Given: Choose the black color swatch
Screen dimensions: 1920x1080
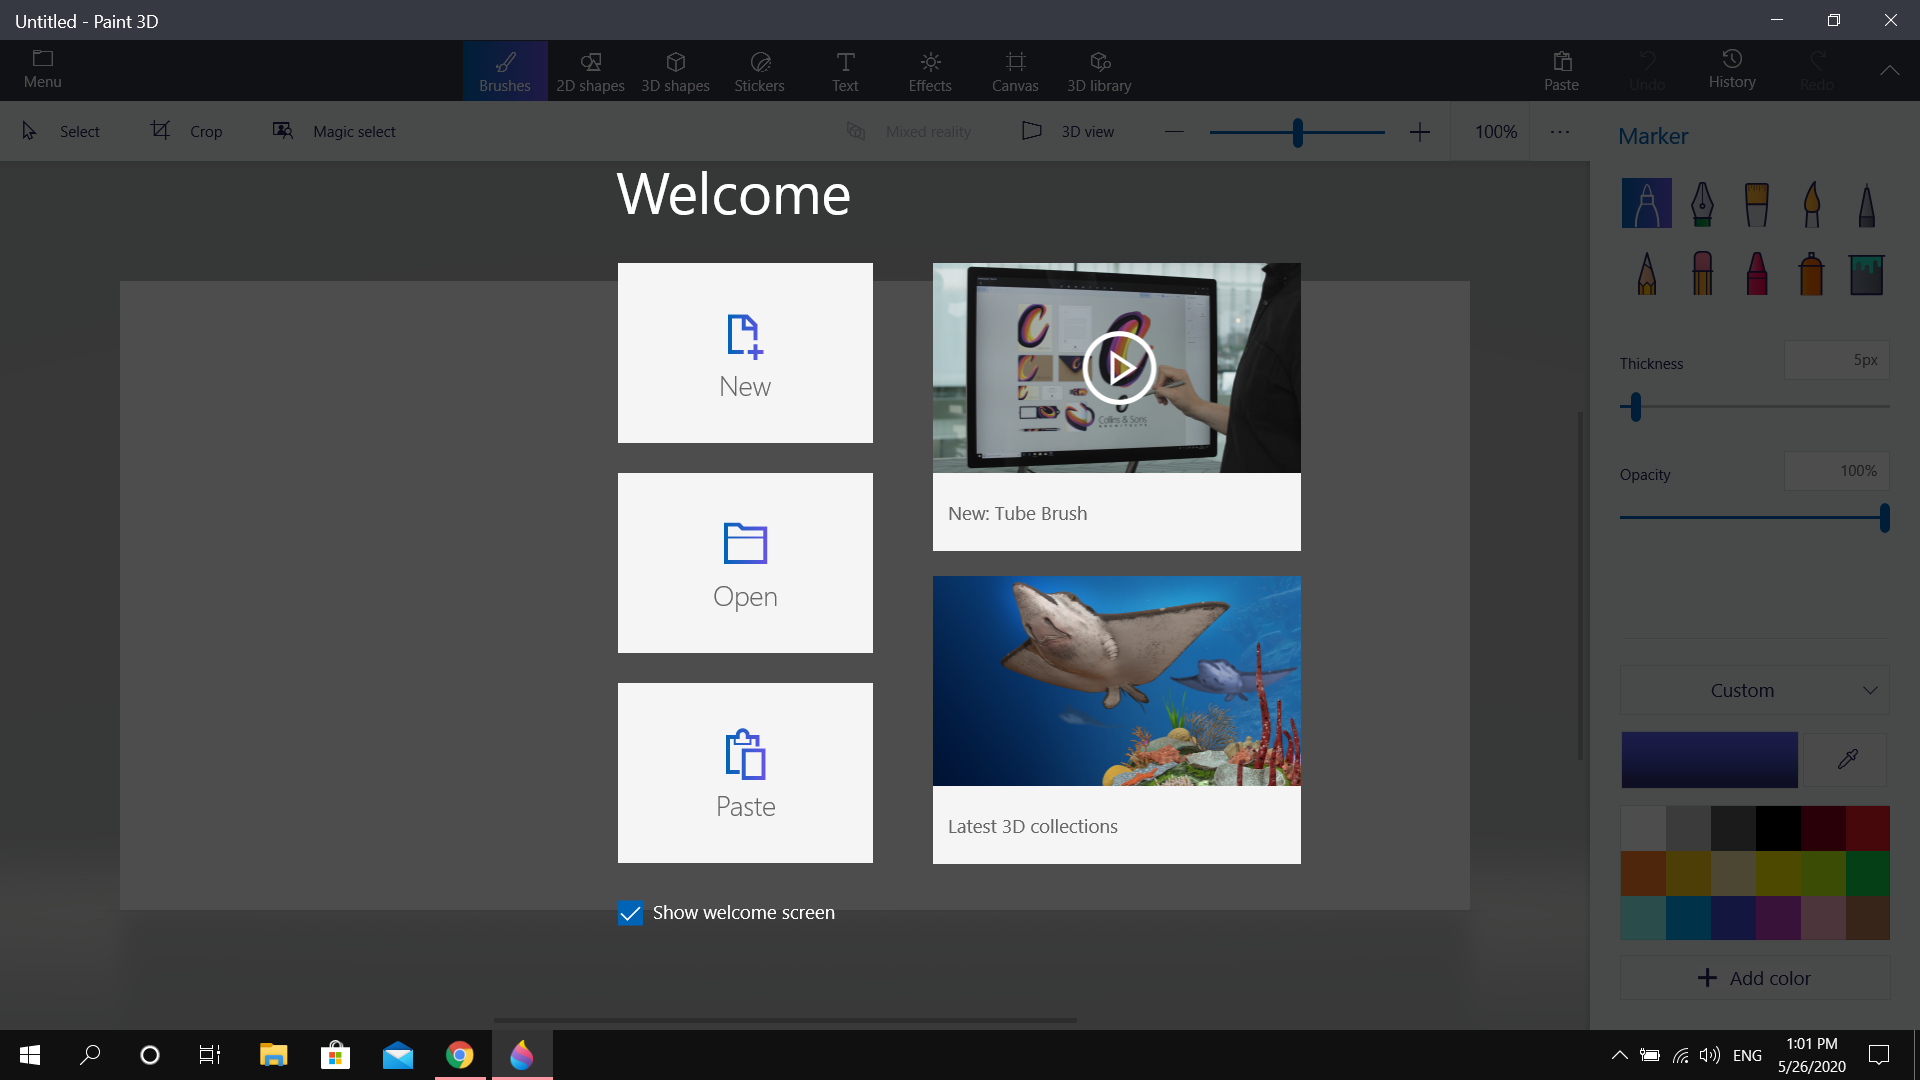Looking at the screenshot, I should tap(1777, 828).
